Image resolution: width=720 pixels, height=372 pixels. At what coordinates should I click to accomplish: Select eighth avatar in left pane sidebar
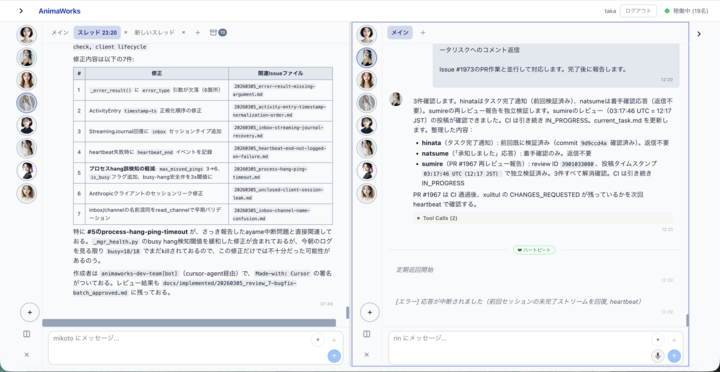click(27, 193)
